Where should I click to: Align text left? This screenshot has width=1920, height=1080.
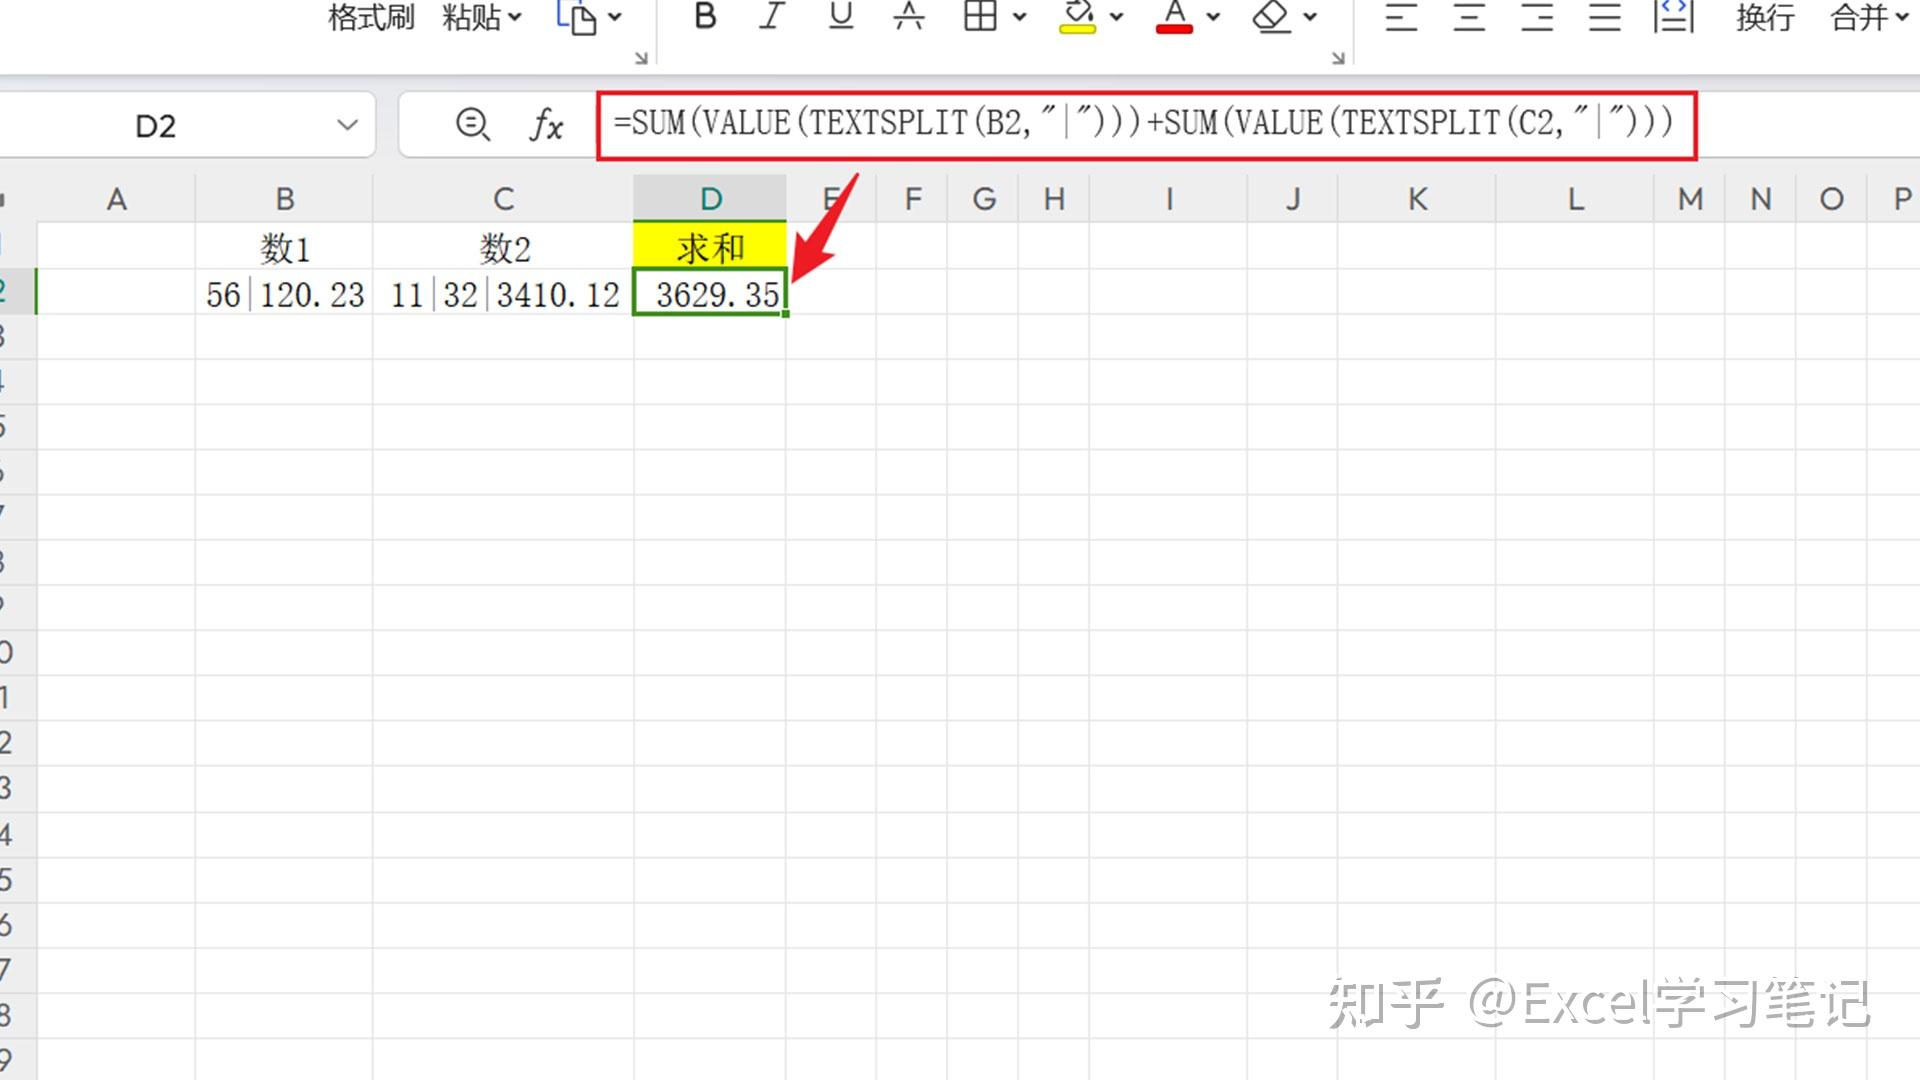1401,17
